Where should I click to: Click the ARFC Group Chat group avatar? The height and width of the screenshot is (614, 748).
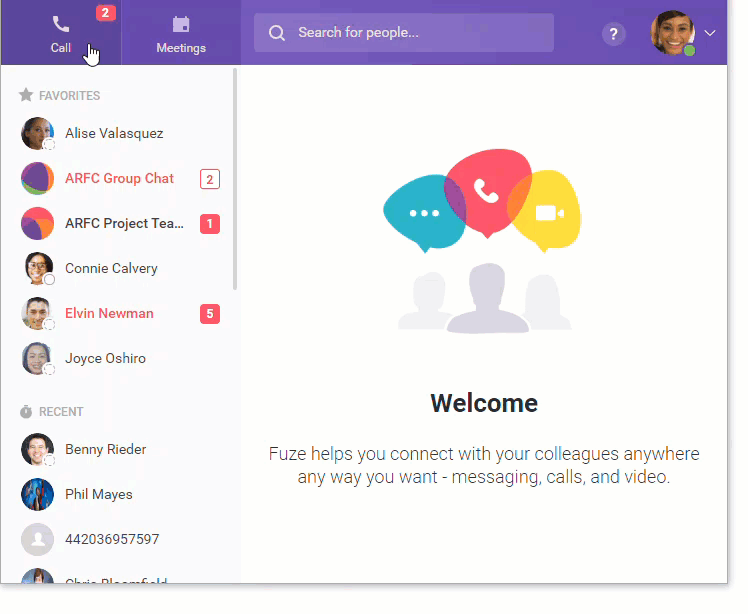(x=37, y=178)
